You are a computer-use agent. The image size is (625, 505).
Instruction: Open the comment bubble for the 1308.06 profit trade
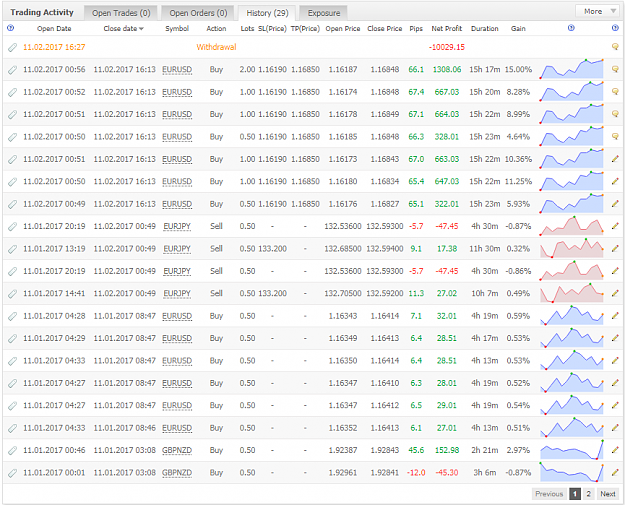pyautogui.click(x=615, y=69)
